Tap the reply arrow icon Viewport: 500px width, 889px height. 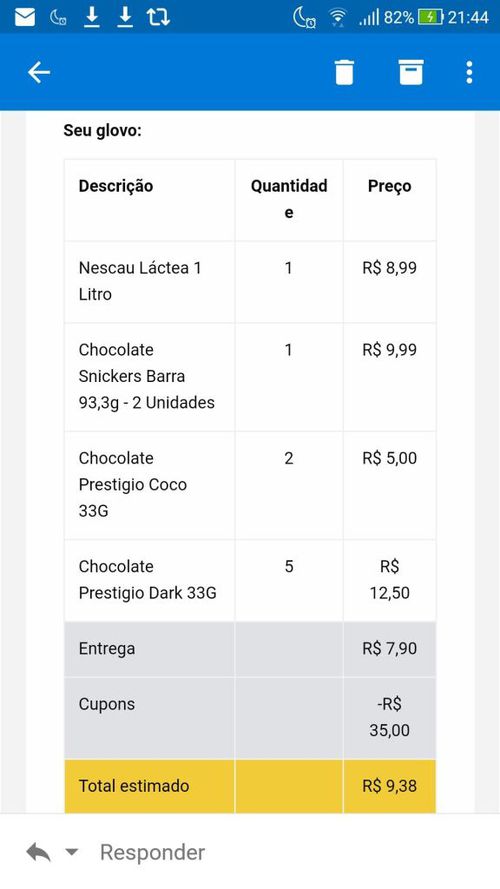point(38,852)
